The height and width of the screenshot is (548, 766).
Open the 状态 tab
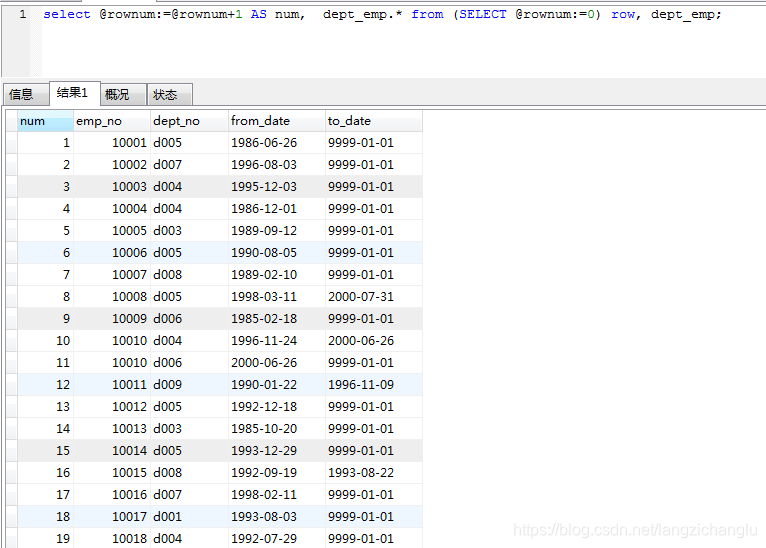click(170, 94)
